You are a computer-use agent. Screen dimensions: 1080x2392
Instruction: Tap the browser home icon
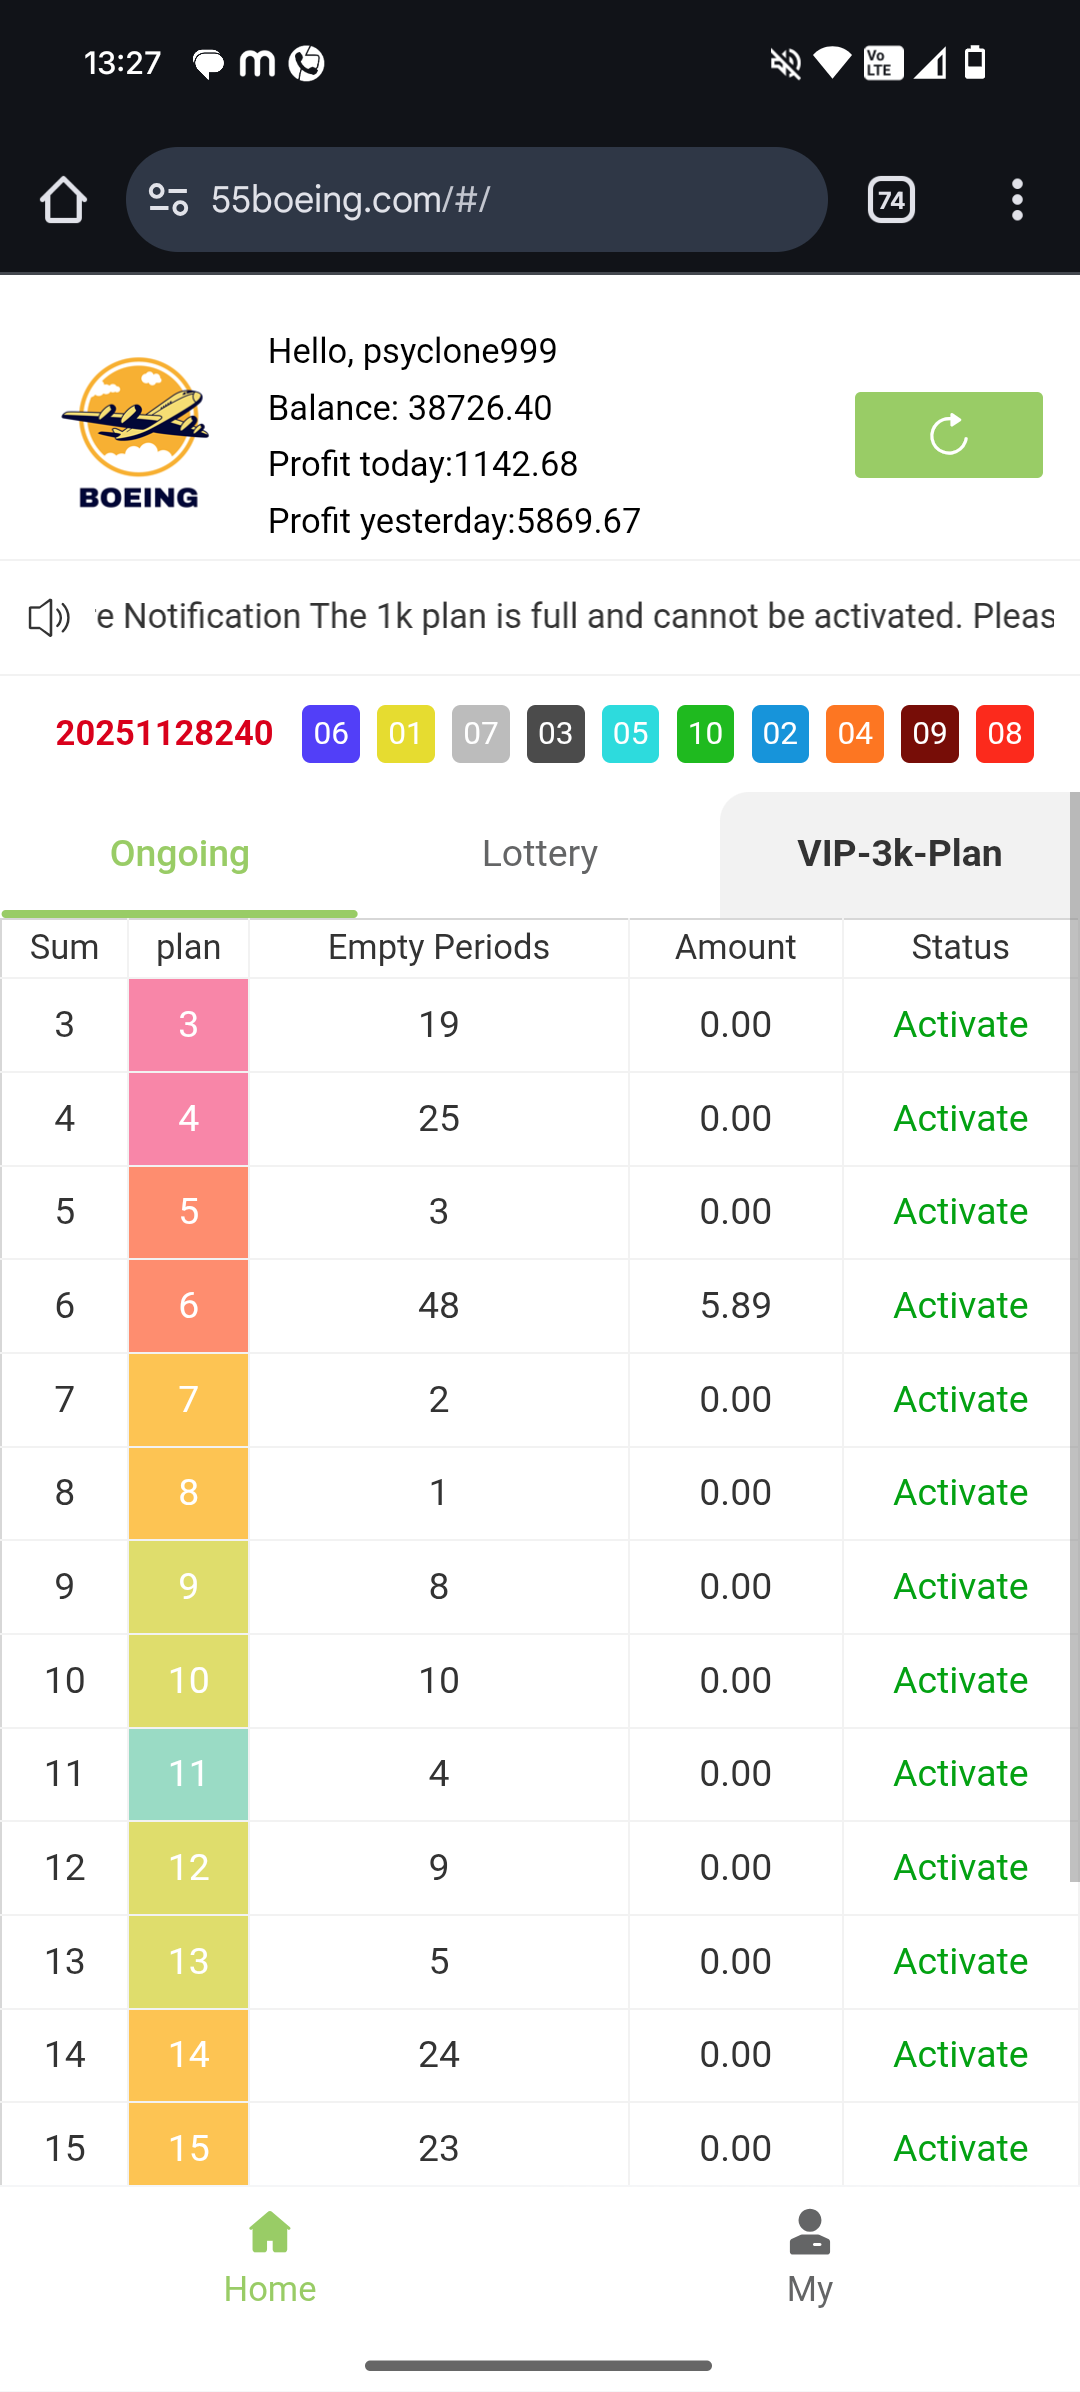click(63, 200)
